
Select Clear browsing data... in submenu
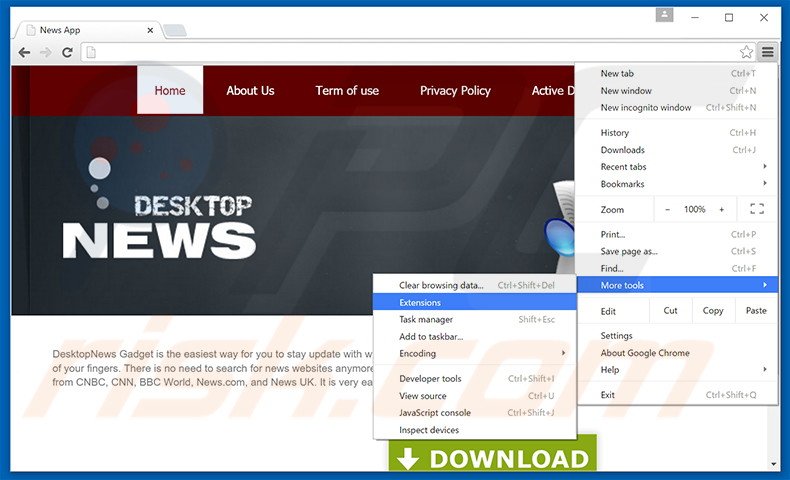475,285
